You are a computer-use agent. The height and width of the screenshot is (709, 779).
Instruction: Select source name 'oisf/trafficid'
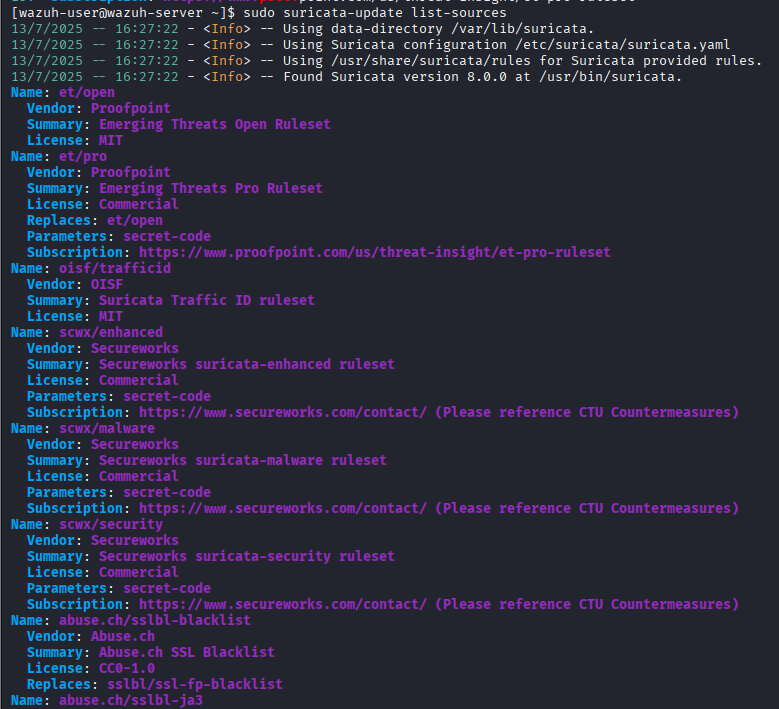click(x=115, y=268)
